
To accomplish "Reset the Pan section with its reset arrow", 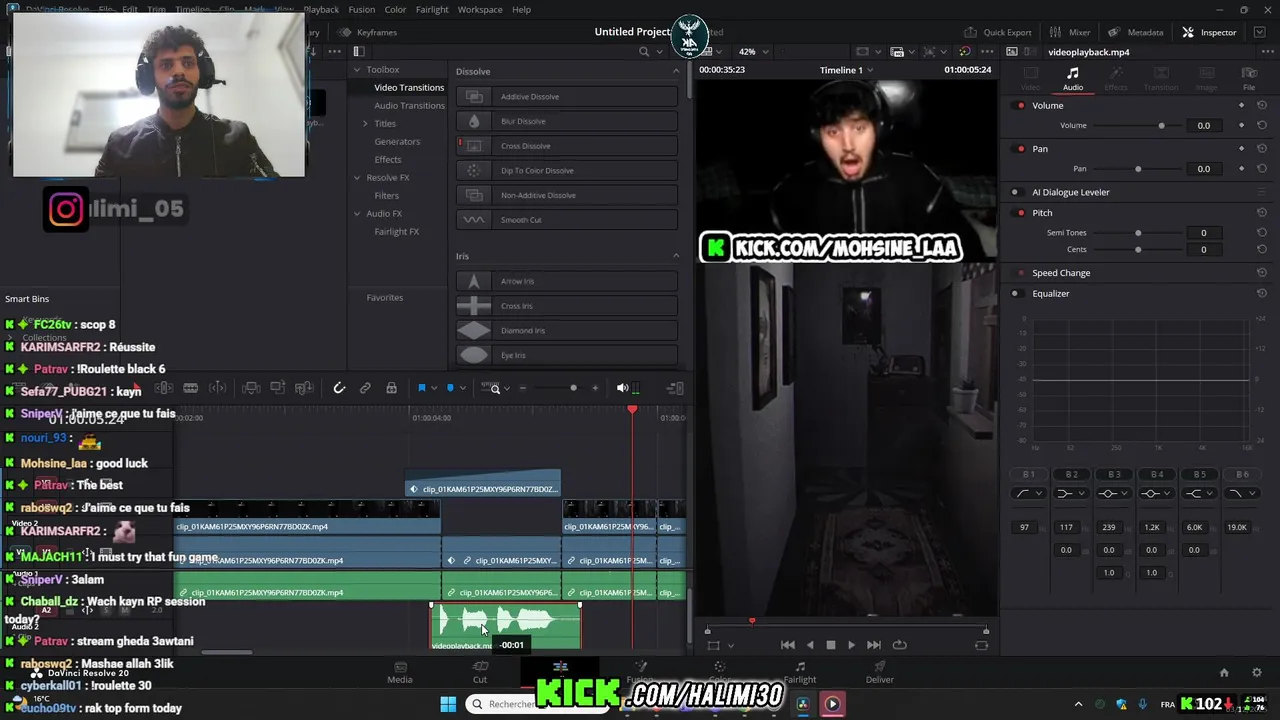I will (1262, 149).
